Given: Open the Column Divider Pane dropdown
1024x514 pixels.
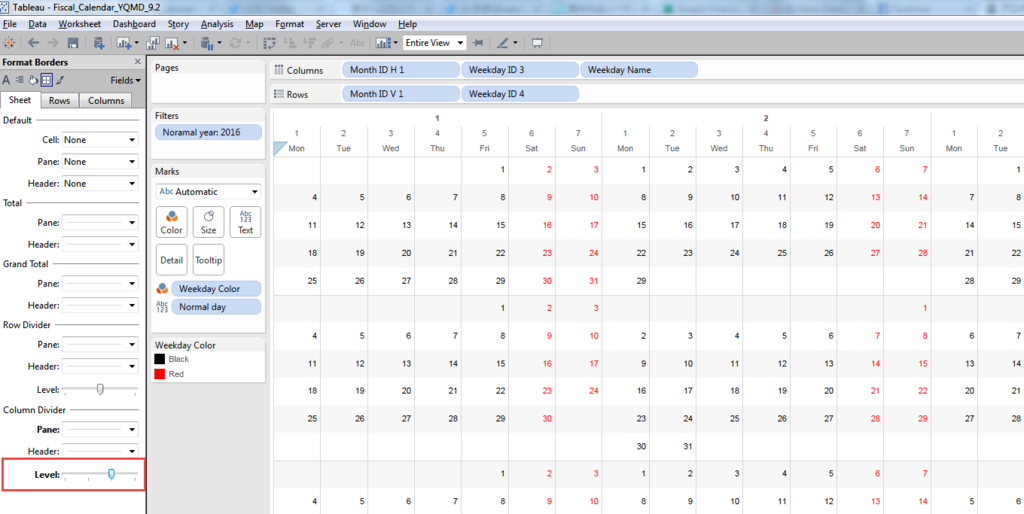Looking at the screenshot, I should (x=100, y=430).
